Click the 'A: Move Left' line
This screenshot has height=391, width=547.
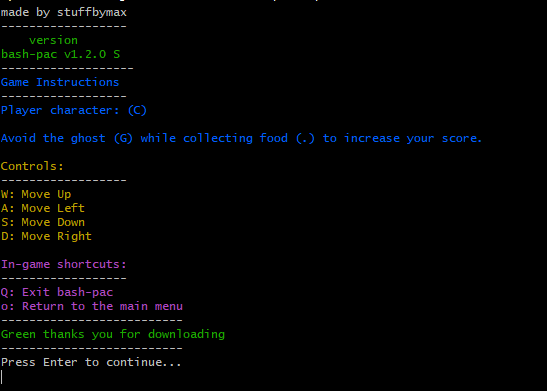[x=43, y=208]
